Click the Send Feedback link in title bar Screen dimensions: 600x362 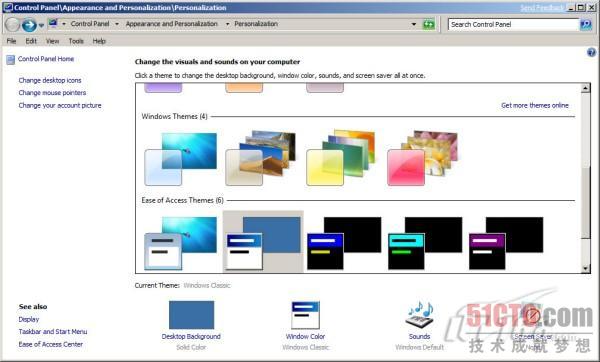tap(542, 8)
